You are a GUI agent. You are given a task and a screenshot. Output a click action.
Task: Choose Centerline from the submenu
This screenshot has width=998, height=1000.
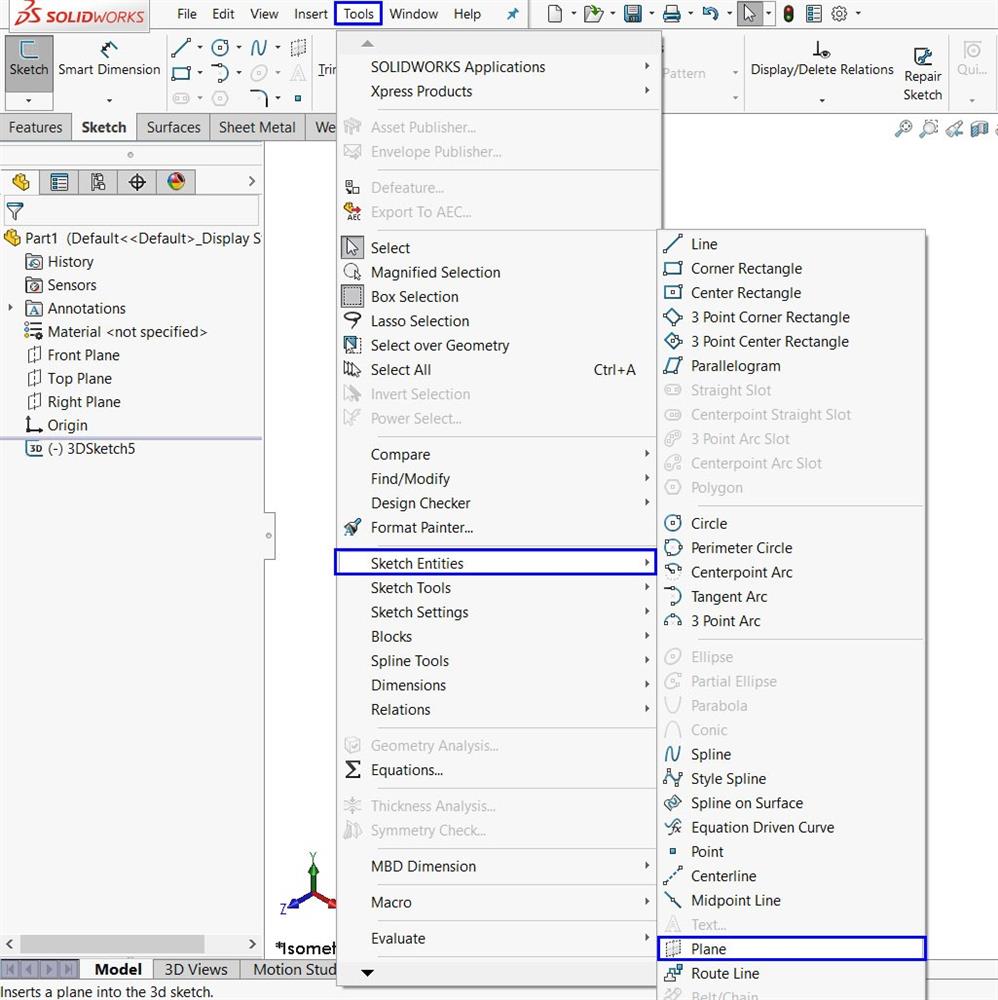click(x=791, y=876)
